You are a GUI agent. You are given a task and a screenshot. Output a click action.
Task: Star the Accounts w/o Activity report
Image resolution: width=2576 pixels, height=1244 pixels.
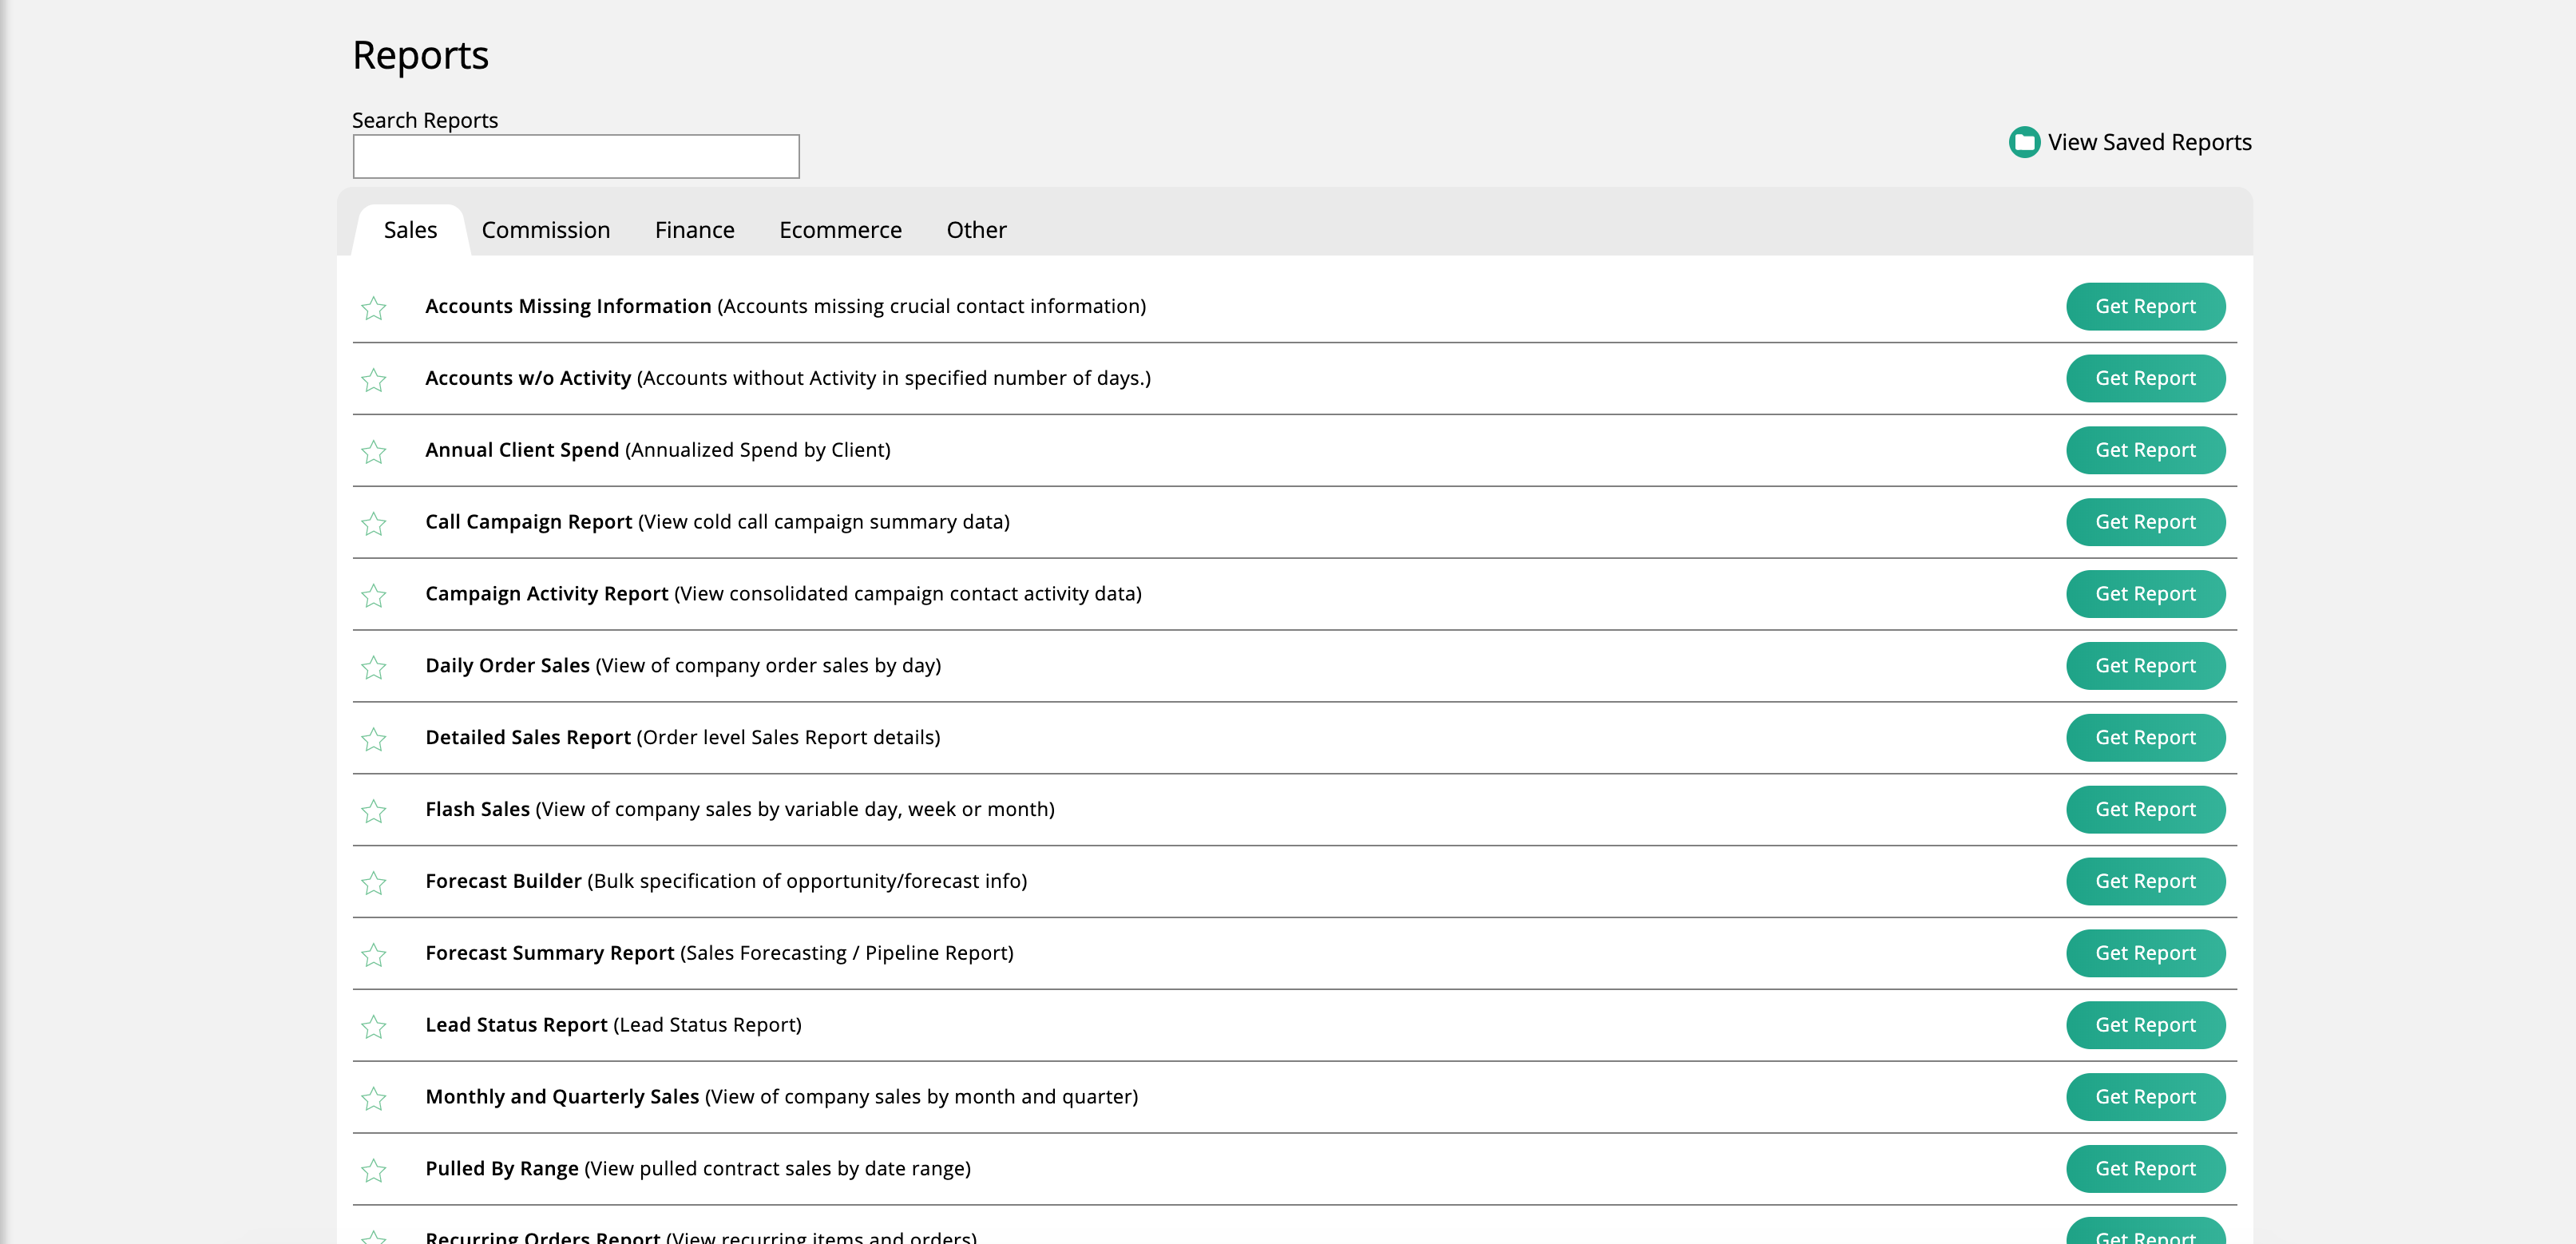[x=374, y=380]
